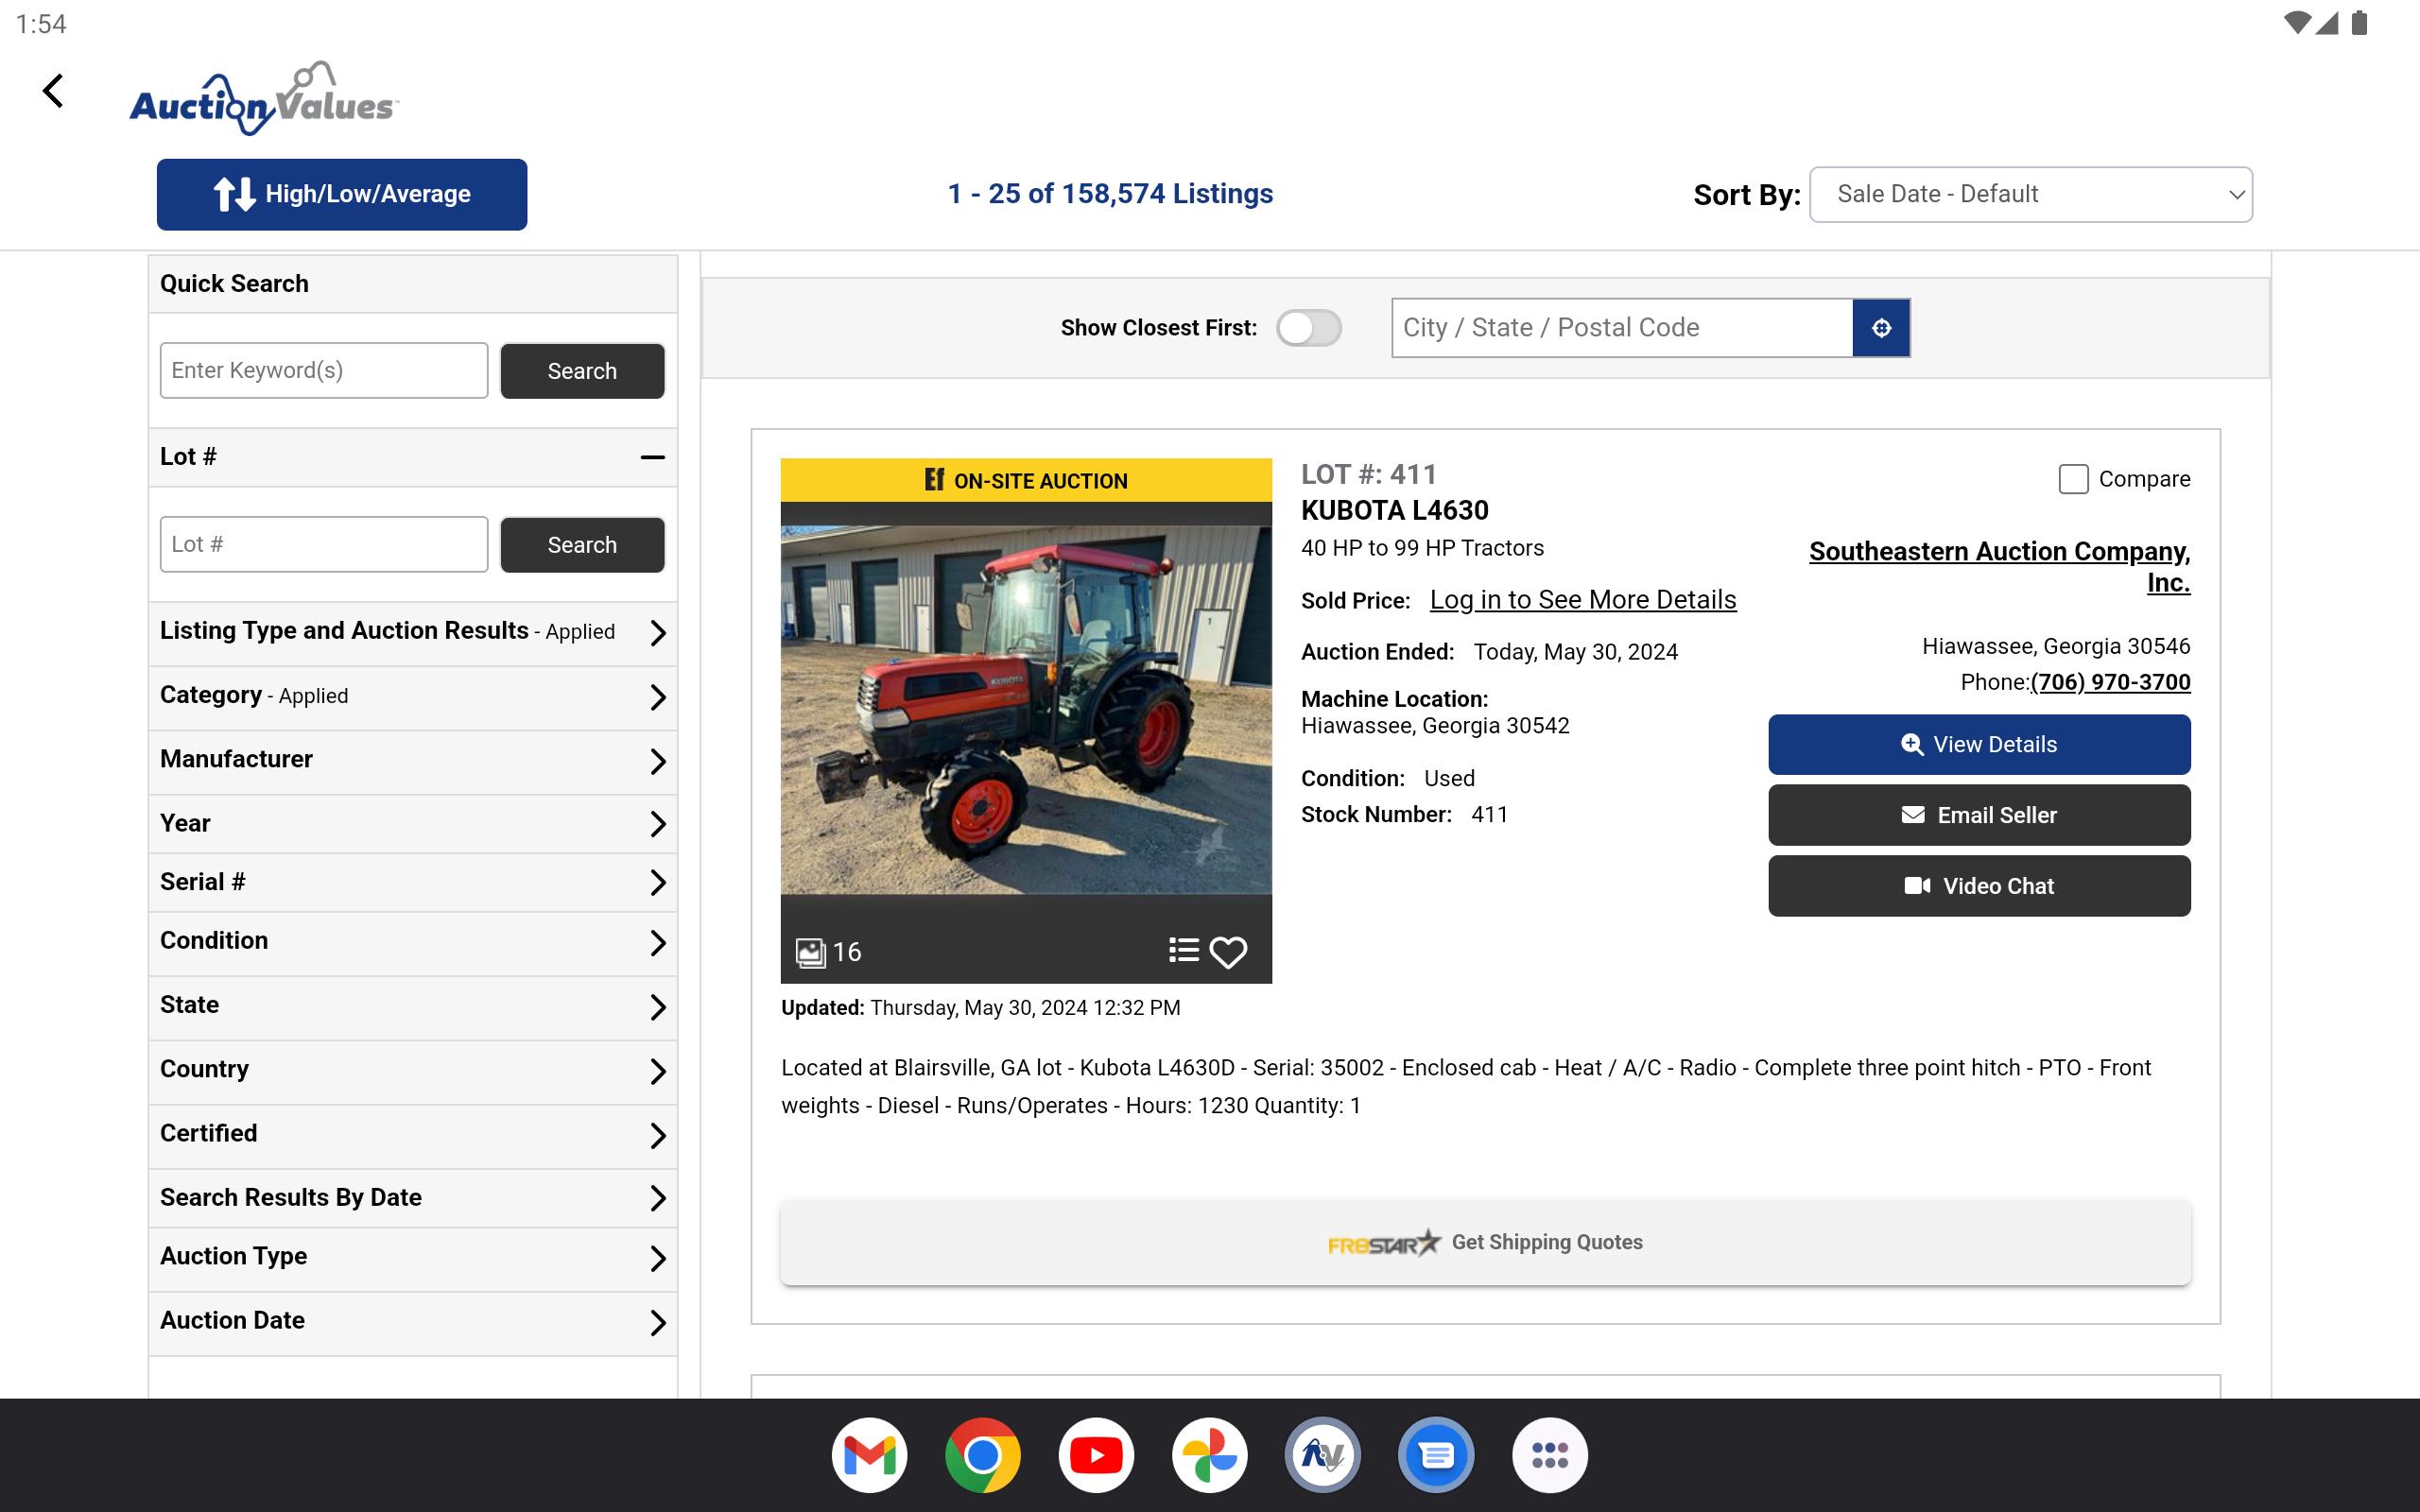
Task: Focus the Enter Keyword(s) field
Action: 324,371
